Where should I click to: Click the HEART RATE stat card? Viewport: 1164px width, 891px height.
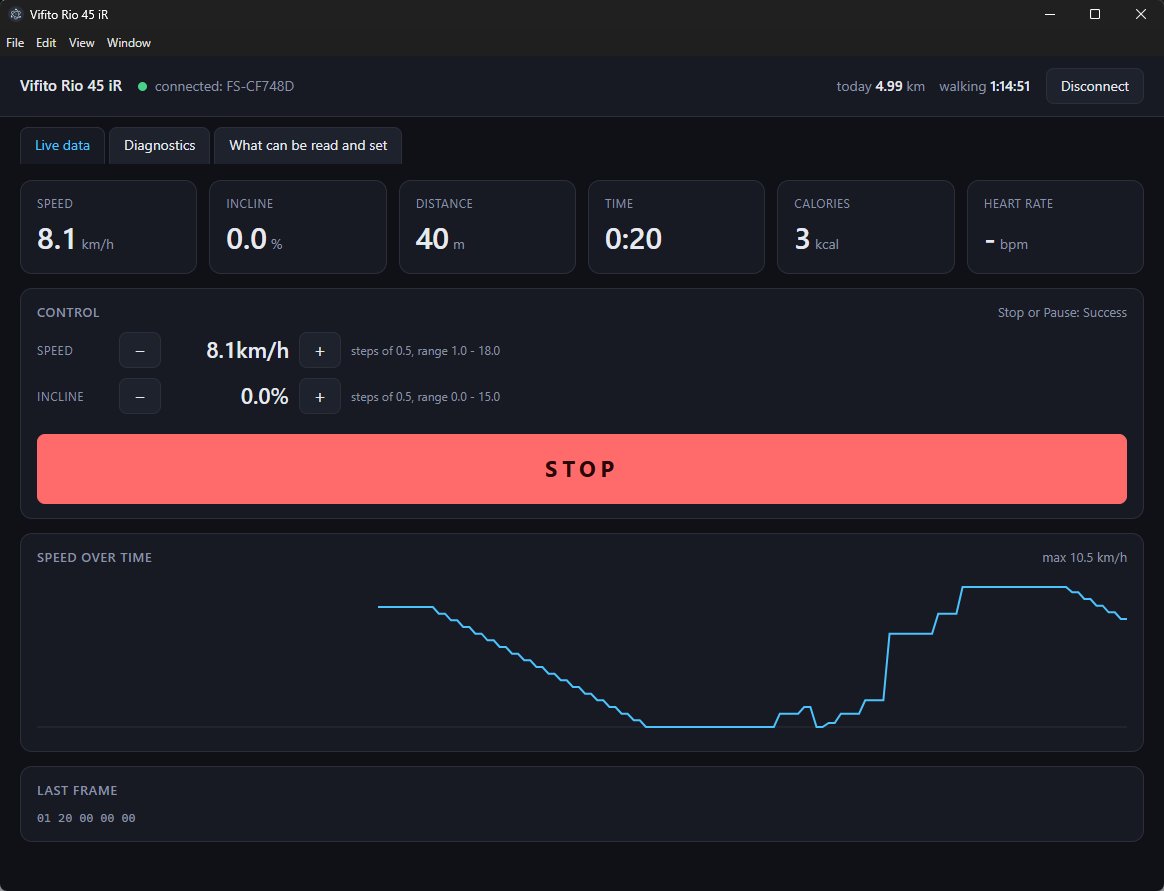1055,227
